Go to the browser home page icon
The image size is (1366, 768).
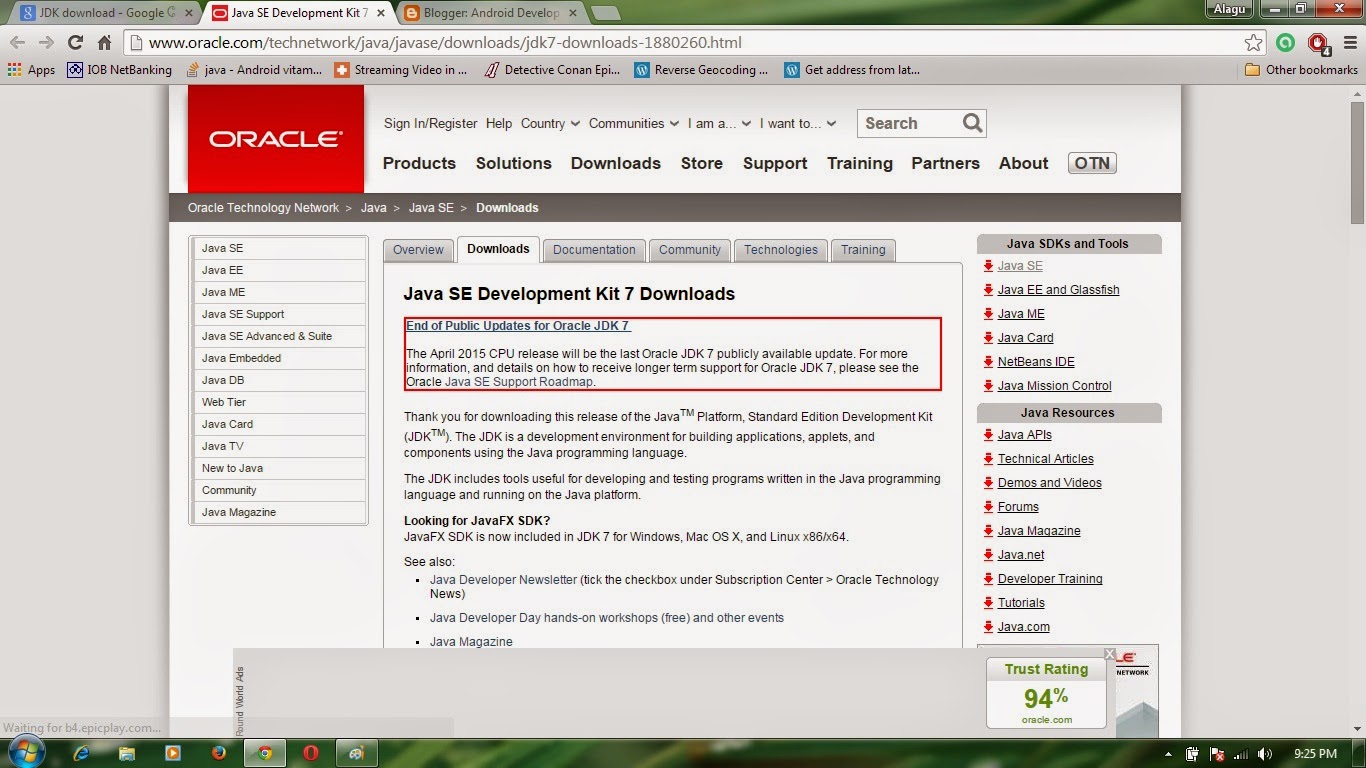(104, 43)
